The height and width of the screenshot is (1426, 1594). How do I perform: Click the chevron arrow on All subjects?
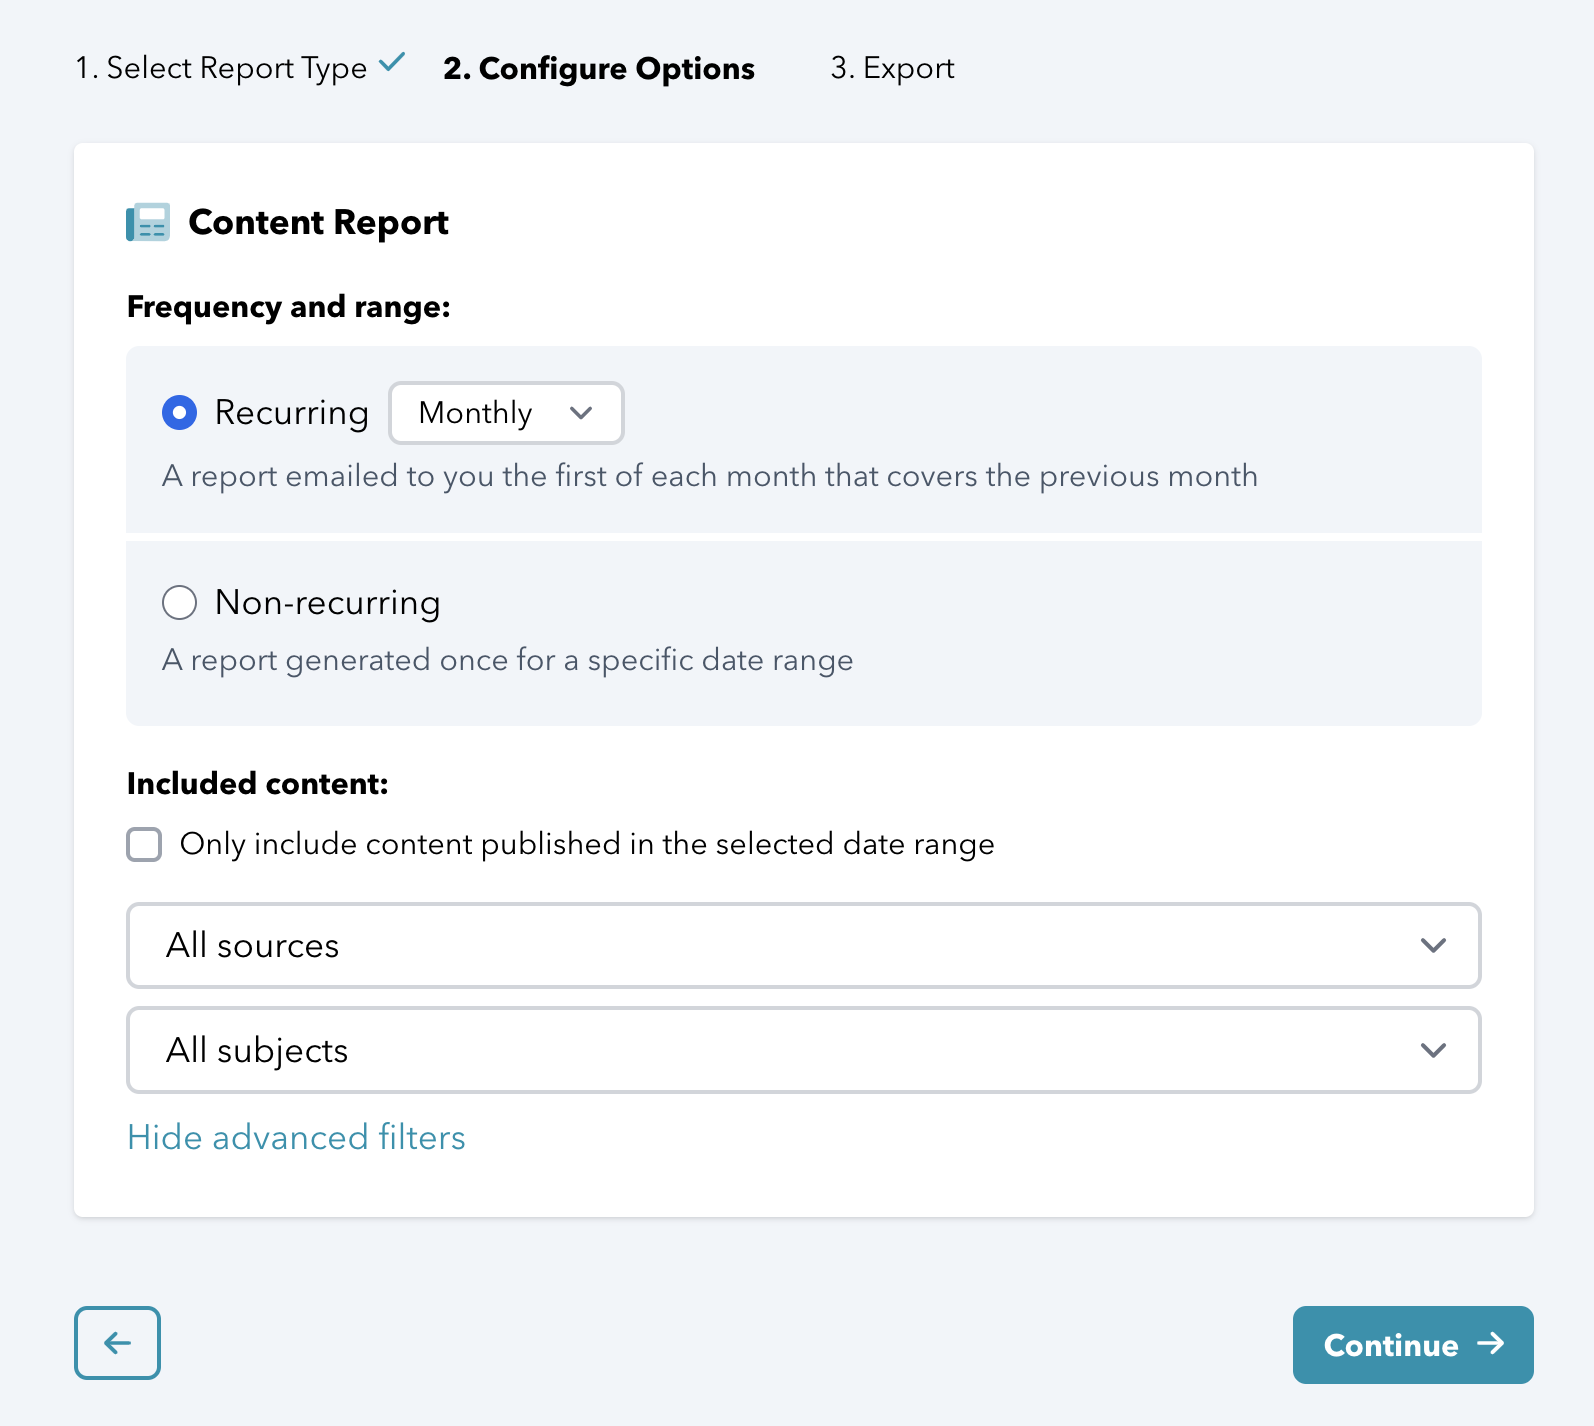(1433, 1050)
